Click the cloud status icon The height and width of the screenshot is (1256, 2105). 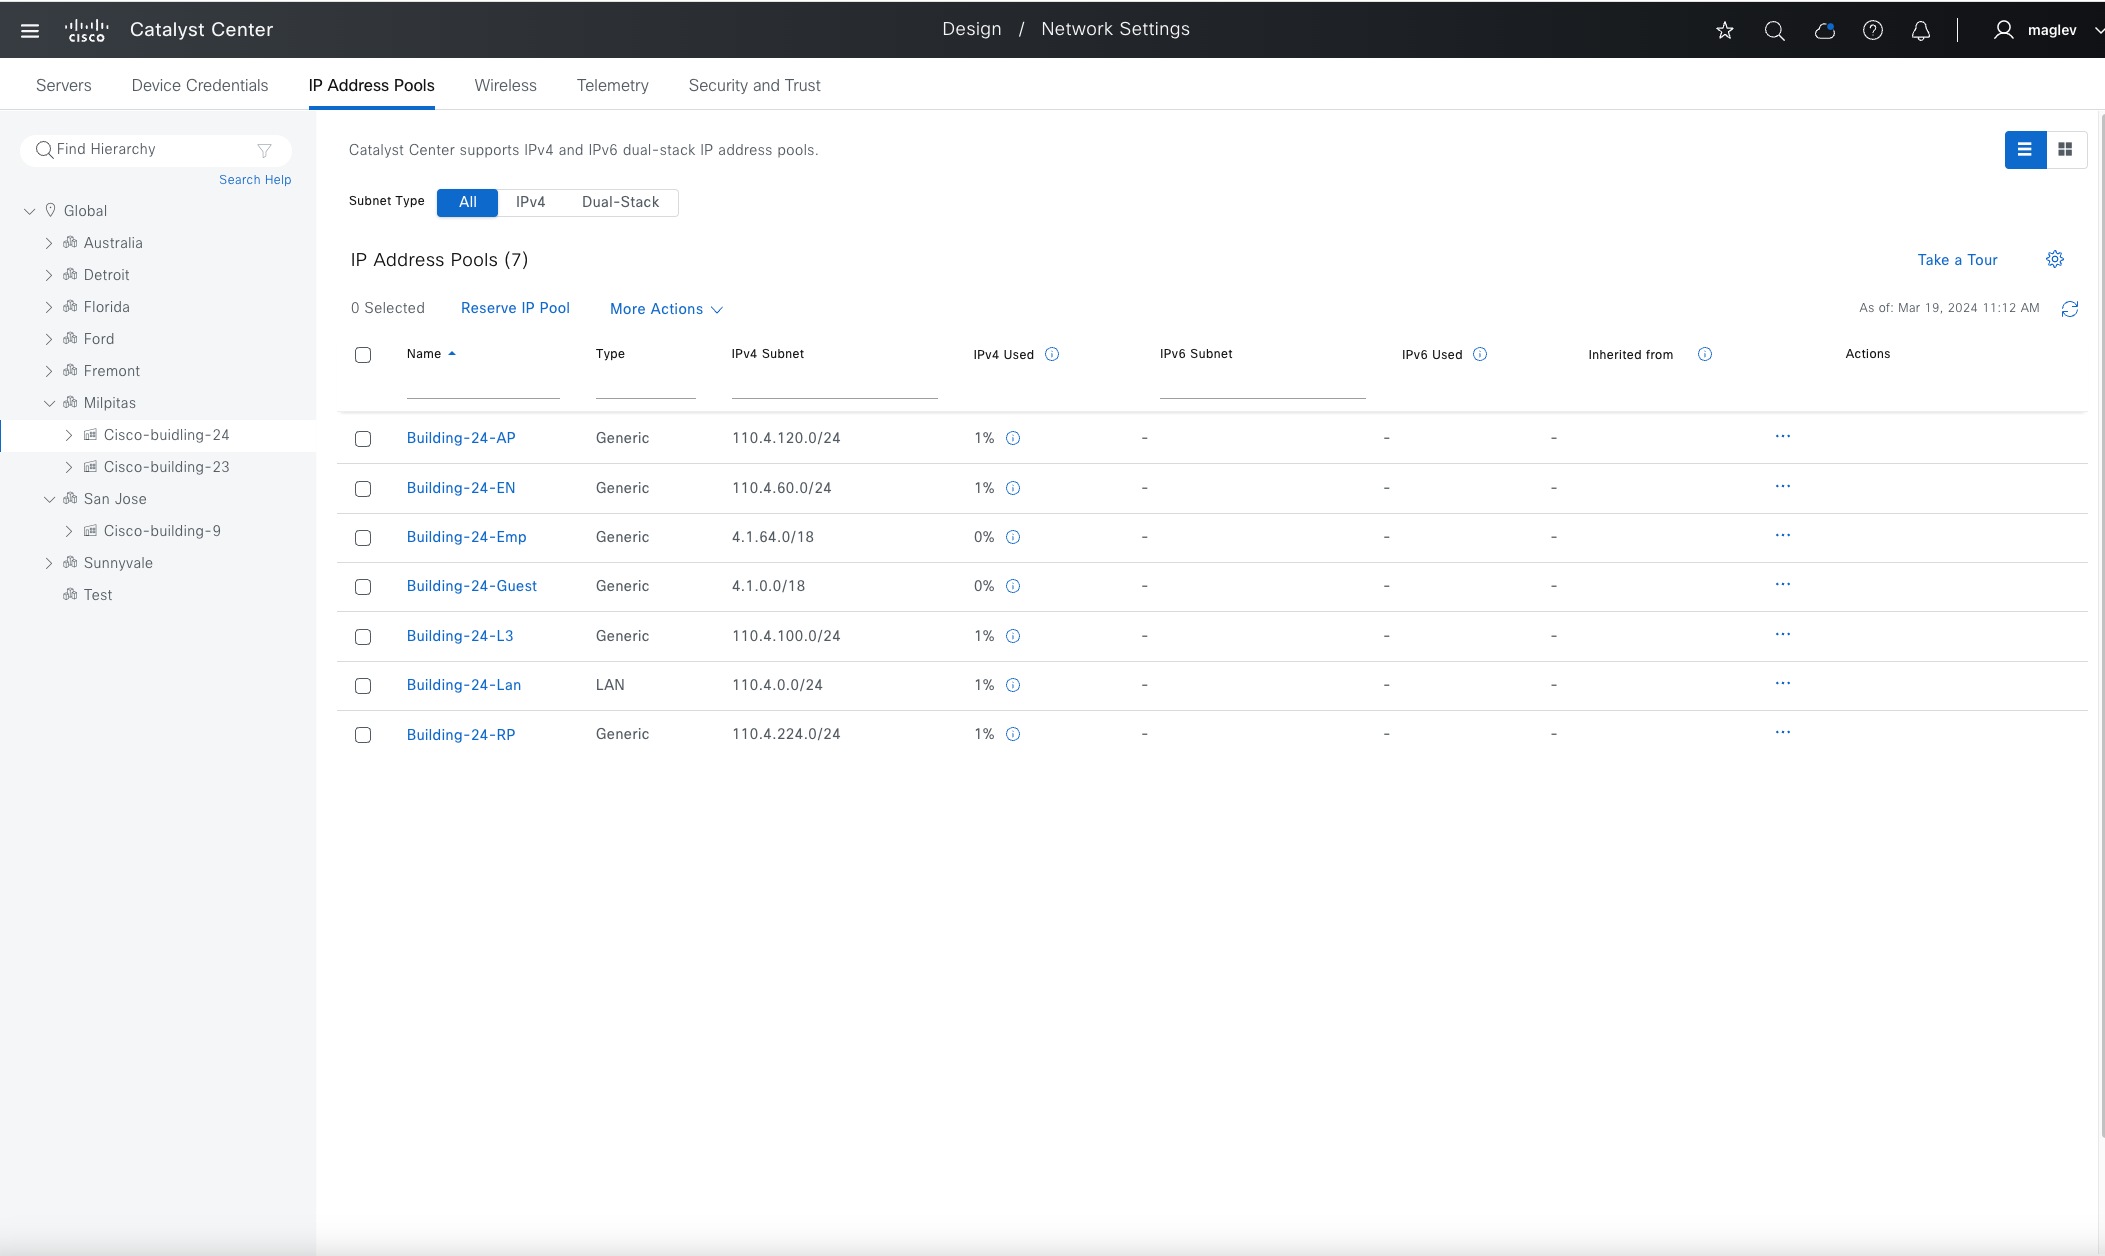[x=1824, y=31]
